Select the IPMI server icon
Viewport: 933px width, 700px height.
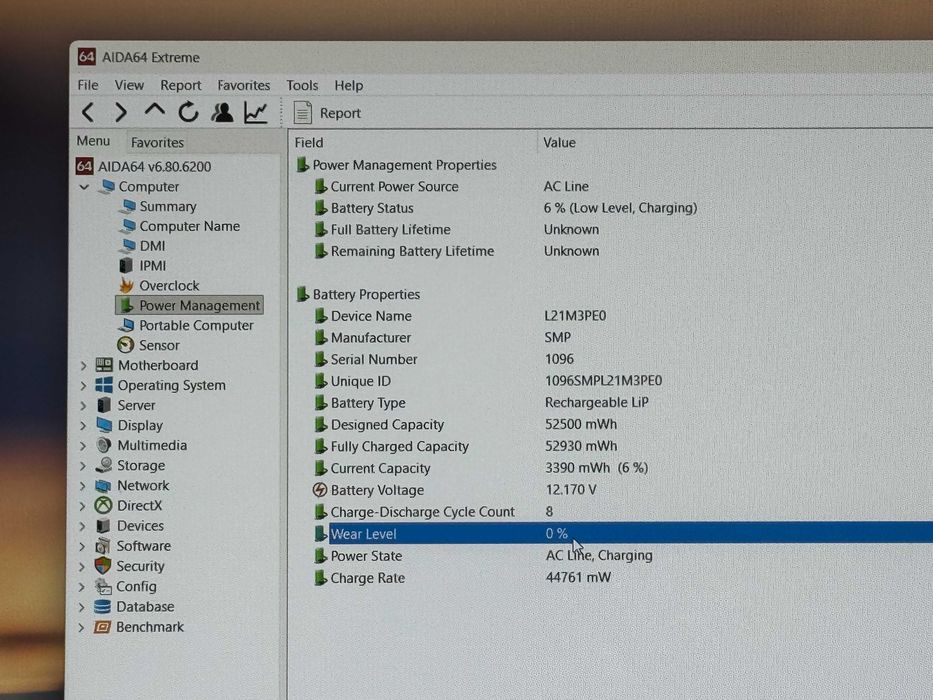(126, 265)
